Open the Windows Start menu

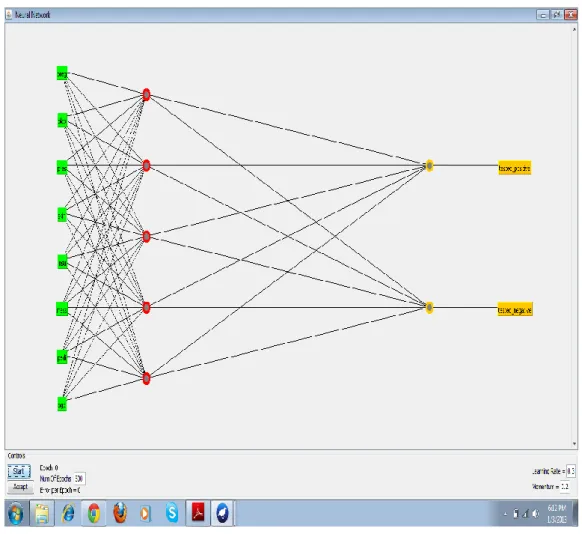[16, 513]
